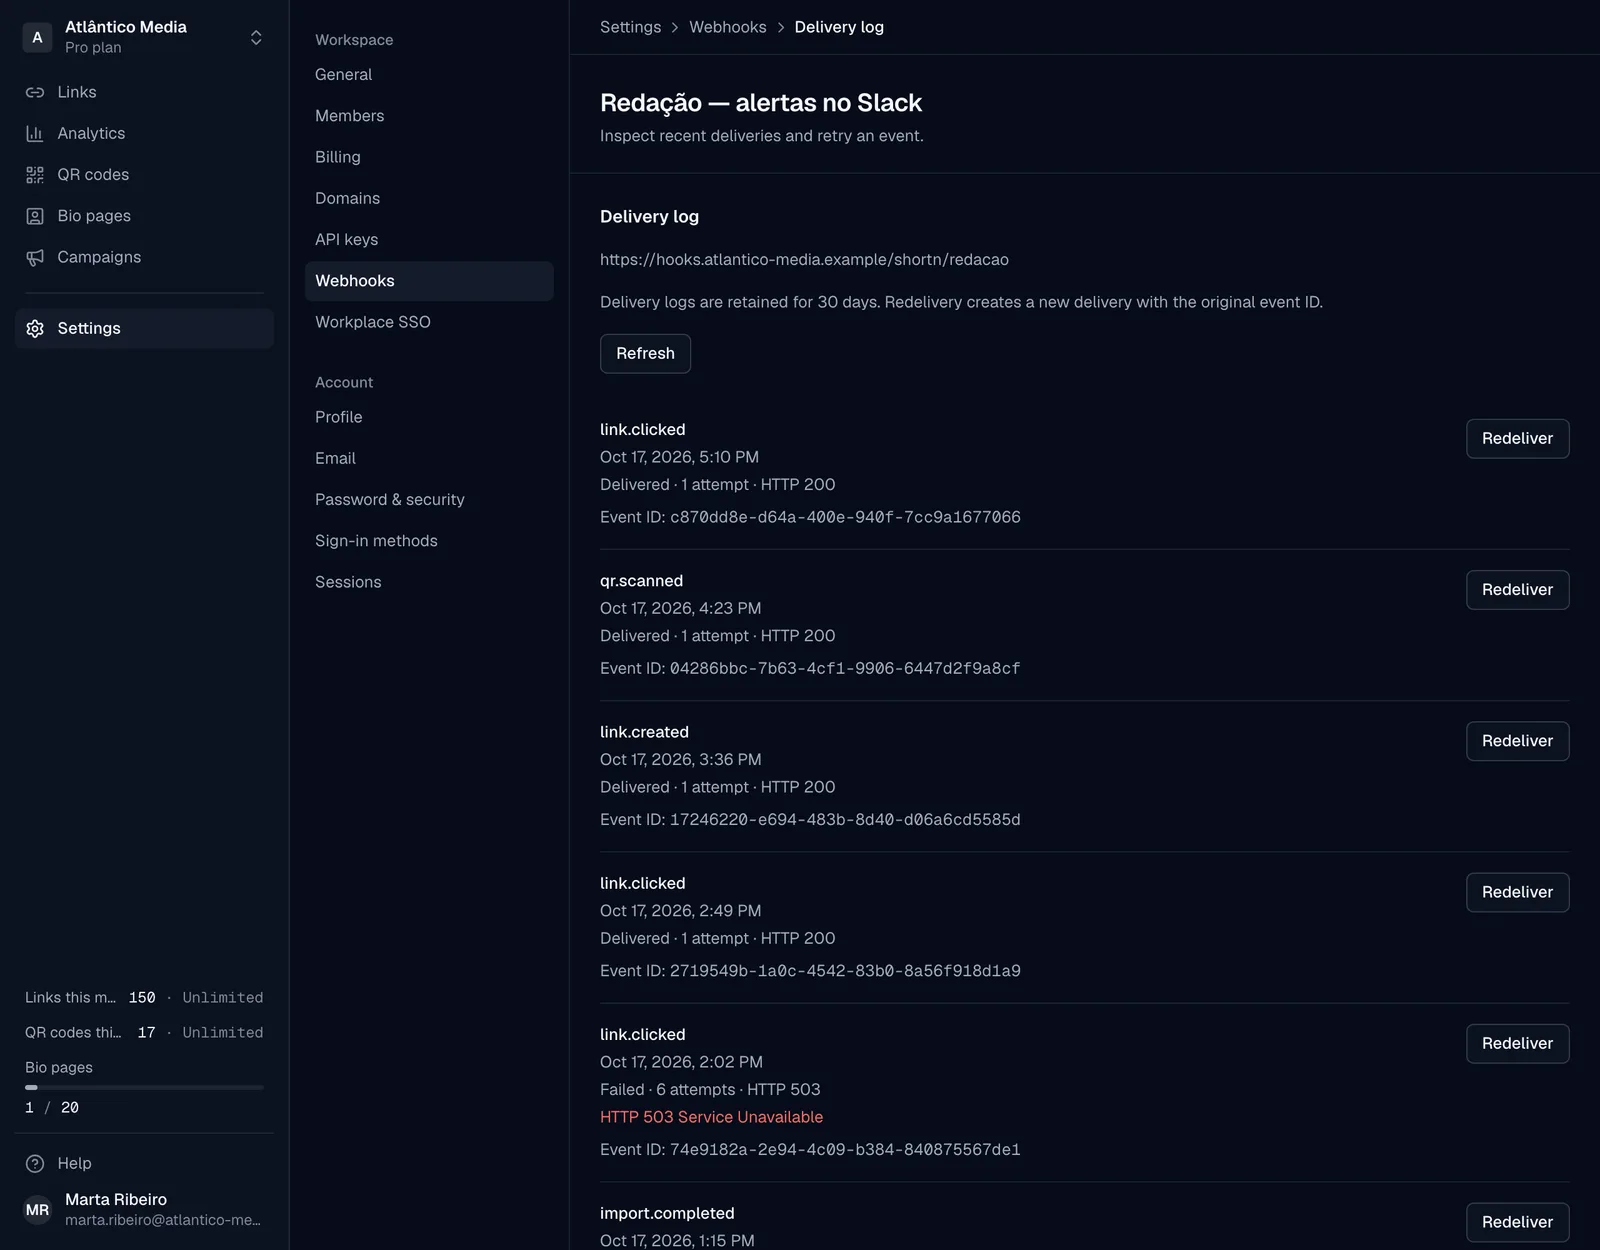
Task: Click Links this month usage row
Action: click(x=144, y=998)
